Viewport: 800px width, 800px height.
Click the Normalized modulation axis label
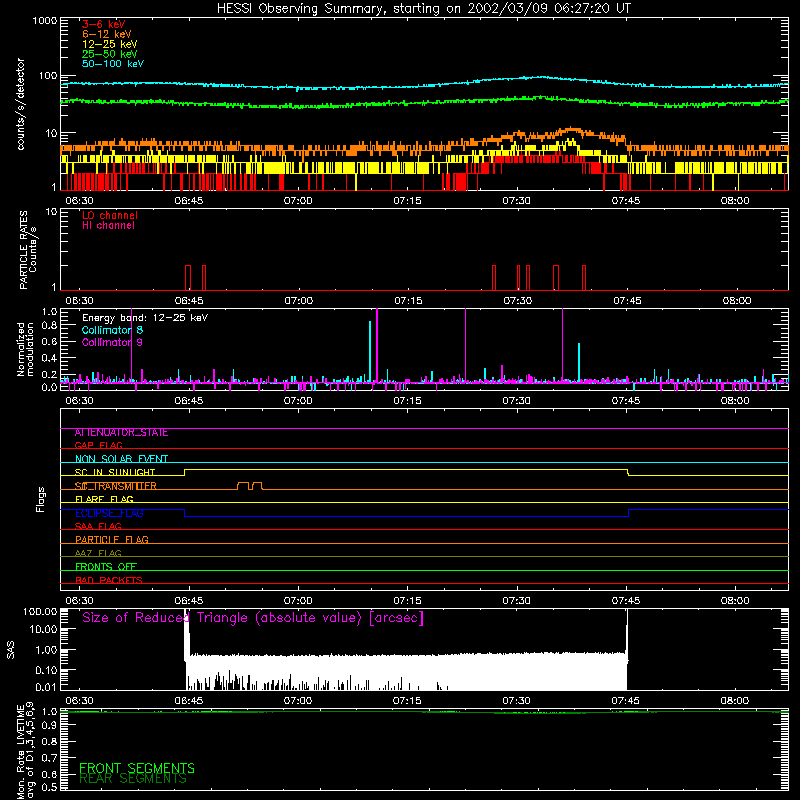point(25,349)
